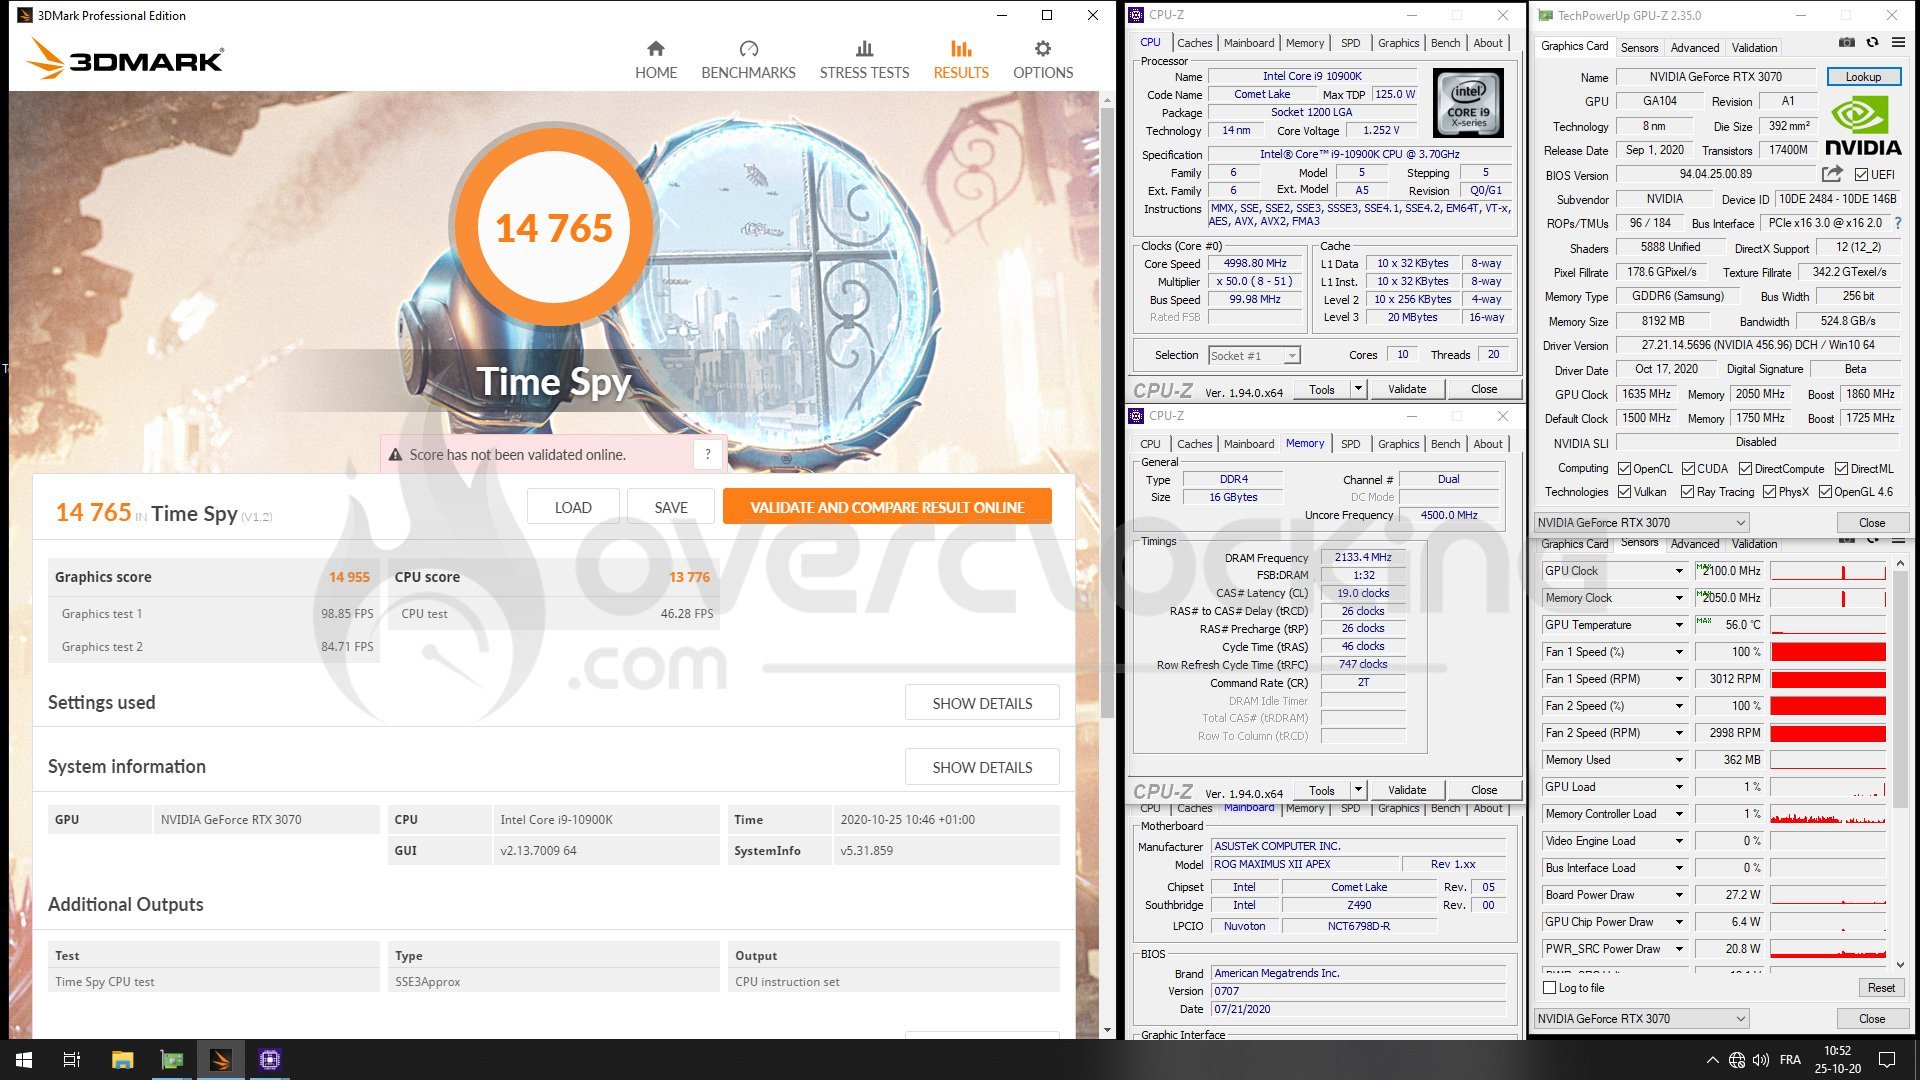Switch to Mainboard tab in the top CPU-Z window
The image size is (1920, 1080).
1249,43
